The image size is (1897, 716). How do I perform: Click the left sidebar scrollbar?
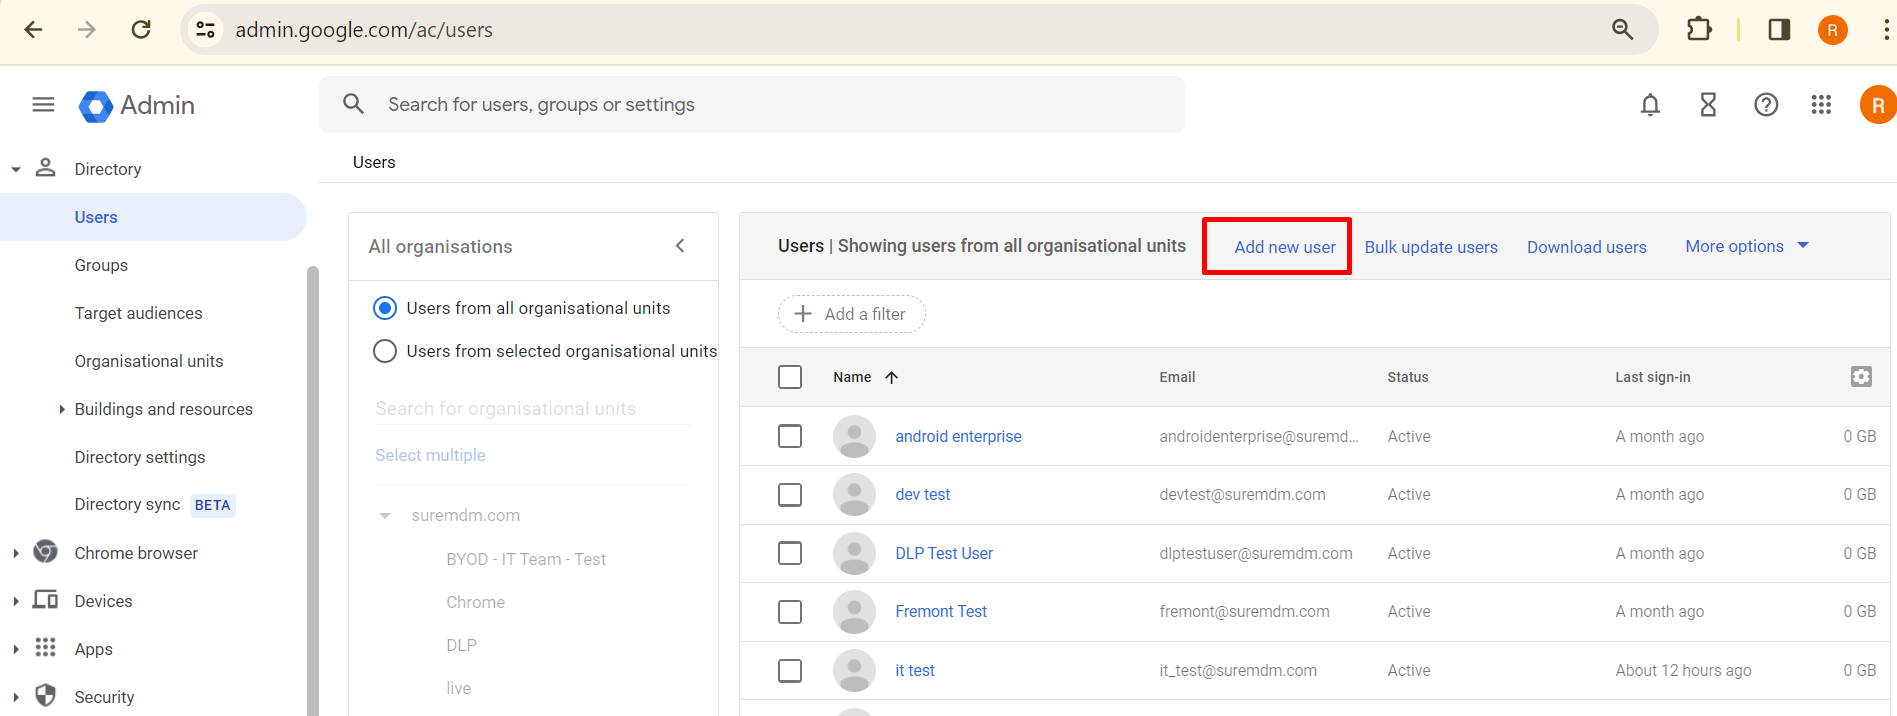[x=313, y=490]
